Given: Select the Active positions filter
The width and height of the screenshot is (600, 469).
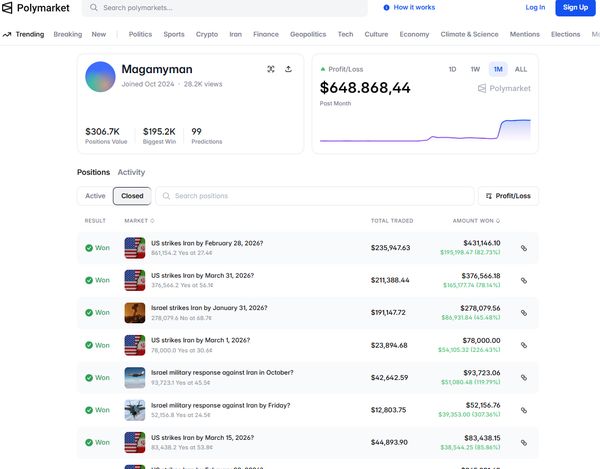Looking at the screenshot, I should 95,196.
